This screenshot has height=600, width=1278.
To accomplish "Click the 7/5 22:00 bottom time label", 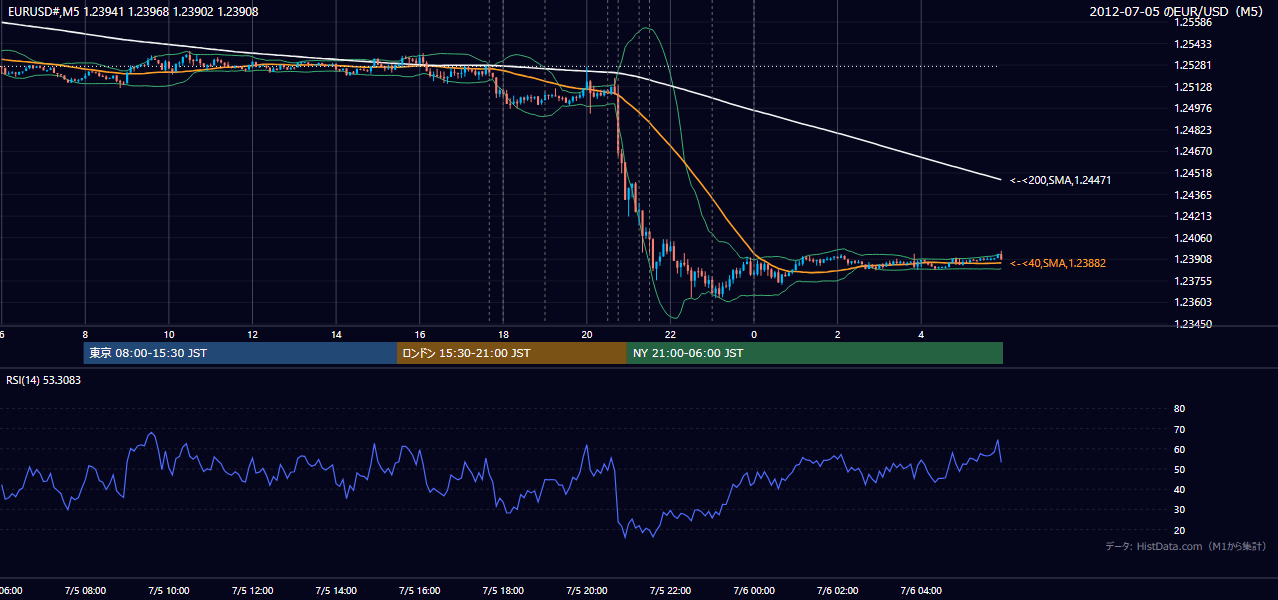I will [671, 591].
